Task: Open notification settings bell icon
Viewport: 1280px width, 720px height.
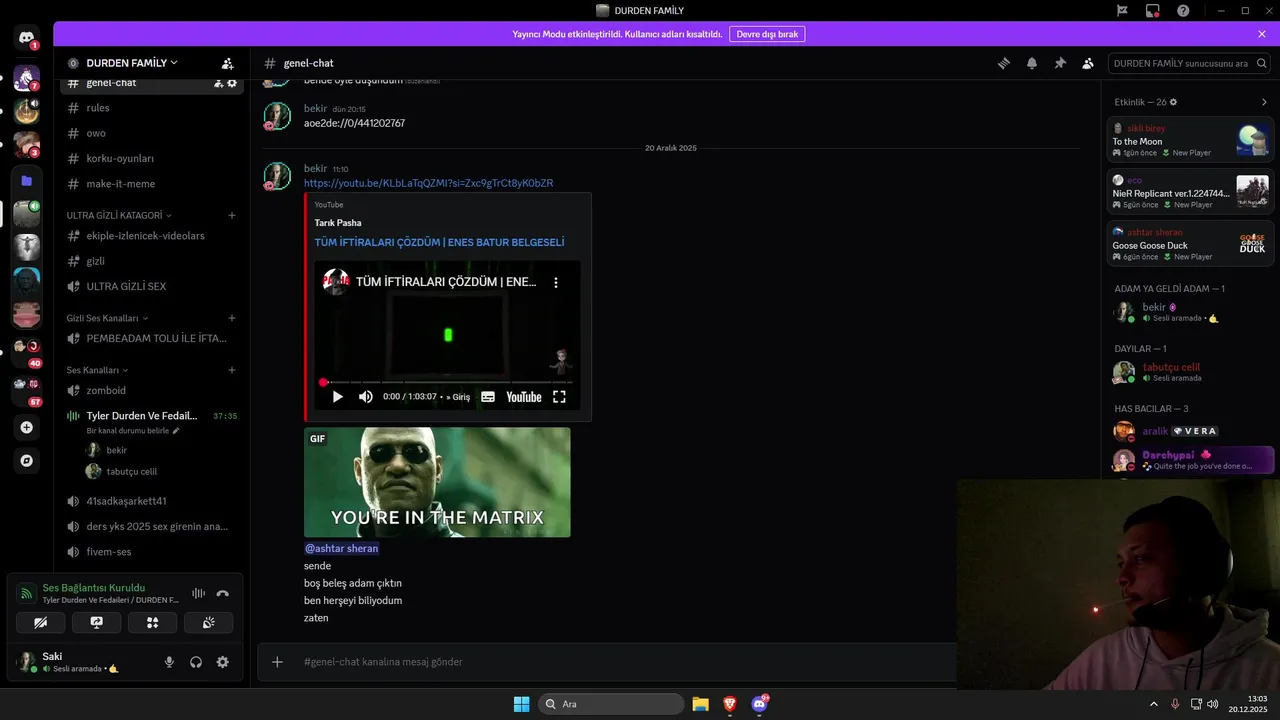Action: click(x=1032, y=63)
